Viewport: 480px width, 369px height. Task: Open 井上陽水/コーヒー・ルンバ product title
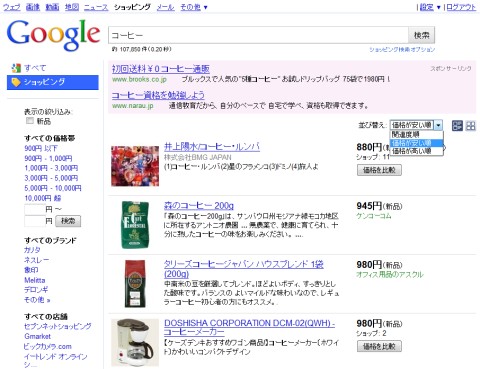212,147
